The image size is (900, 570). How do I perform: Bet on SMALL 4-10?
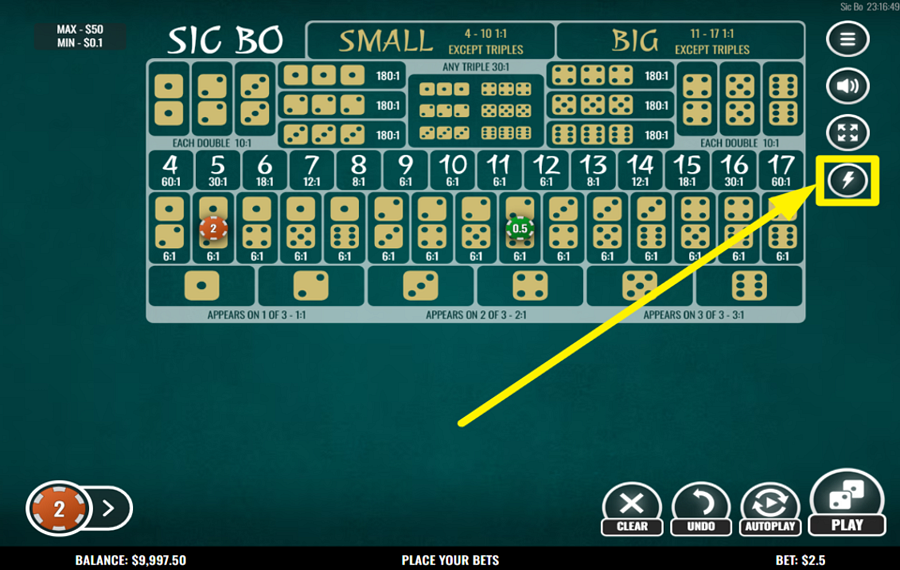tap(431, 40)
